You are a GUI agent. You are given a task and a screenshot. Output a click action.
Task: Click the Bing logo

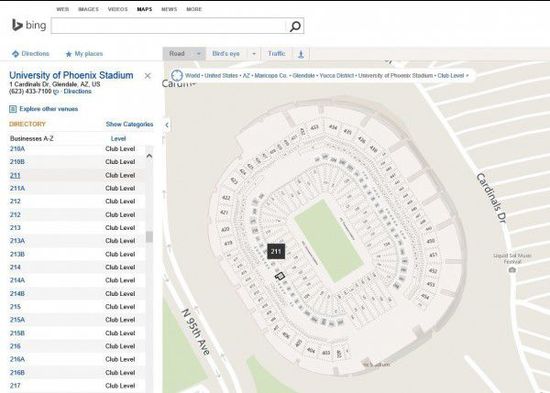pyautogui.click(x=29, y=25)
